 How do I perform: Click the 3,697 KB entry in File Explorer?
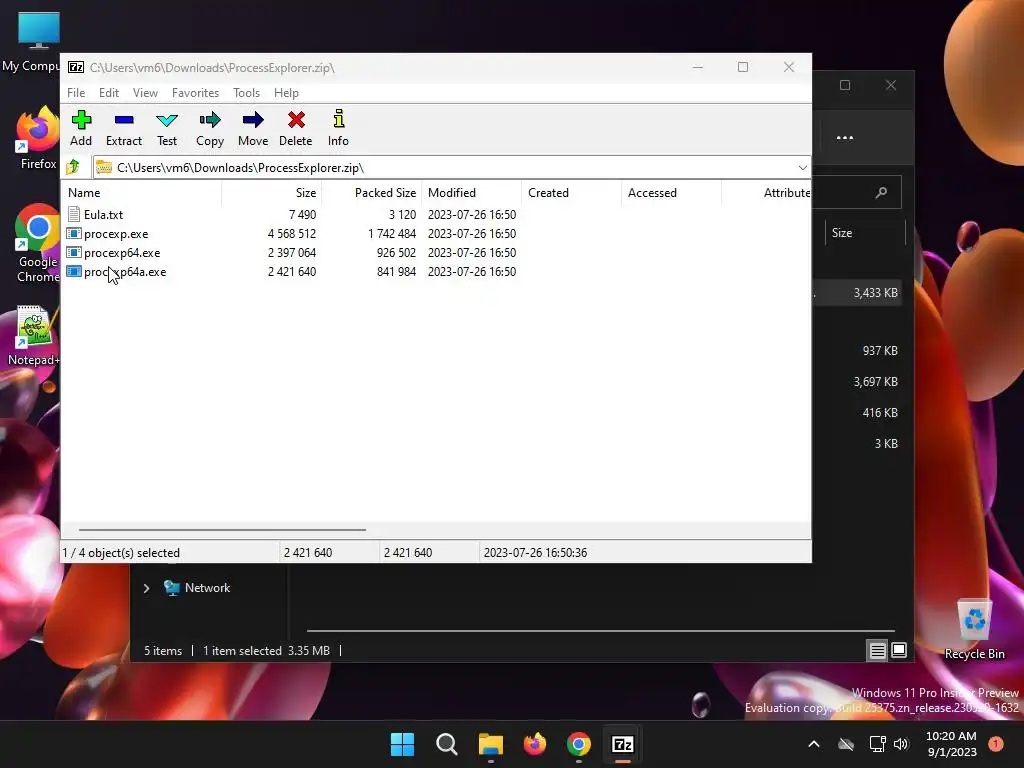[875, 381]
